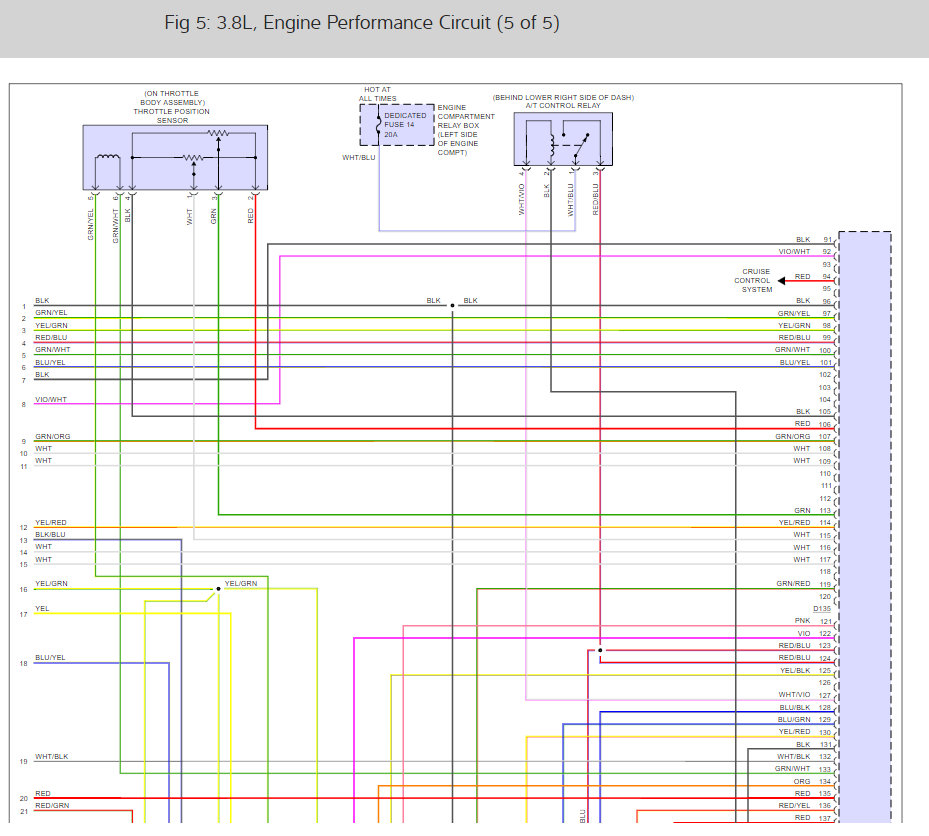Click the GRN/RED label at pin 119
Viewport: 929px width, 836px height.
793,584
